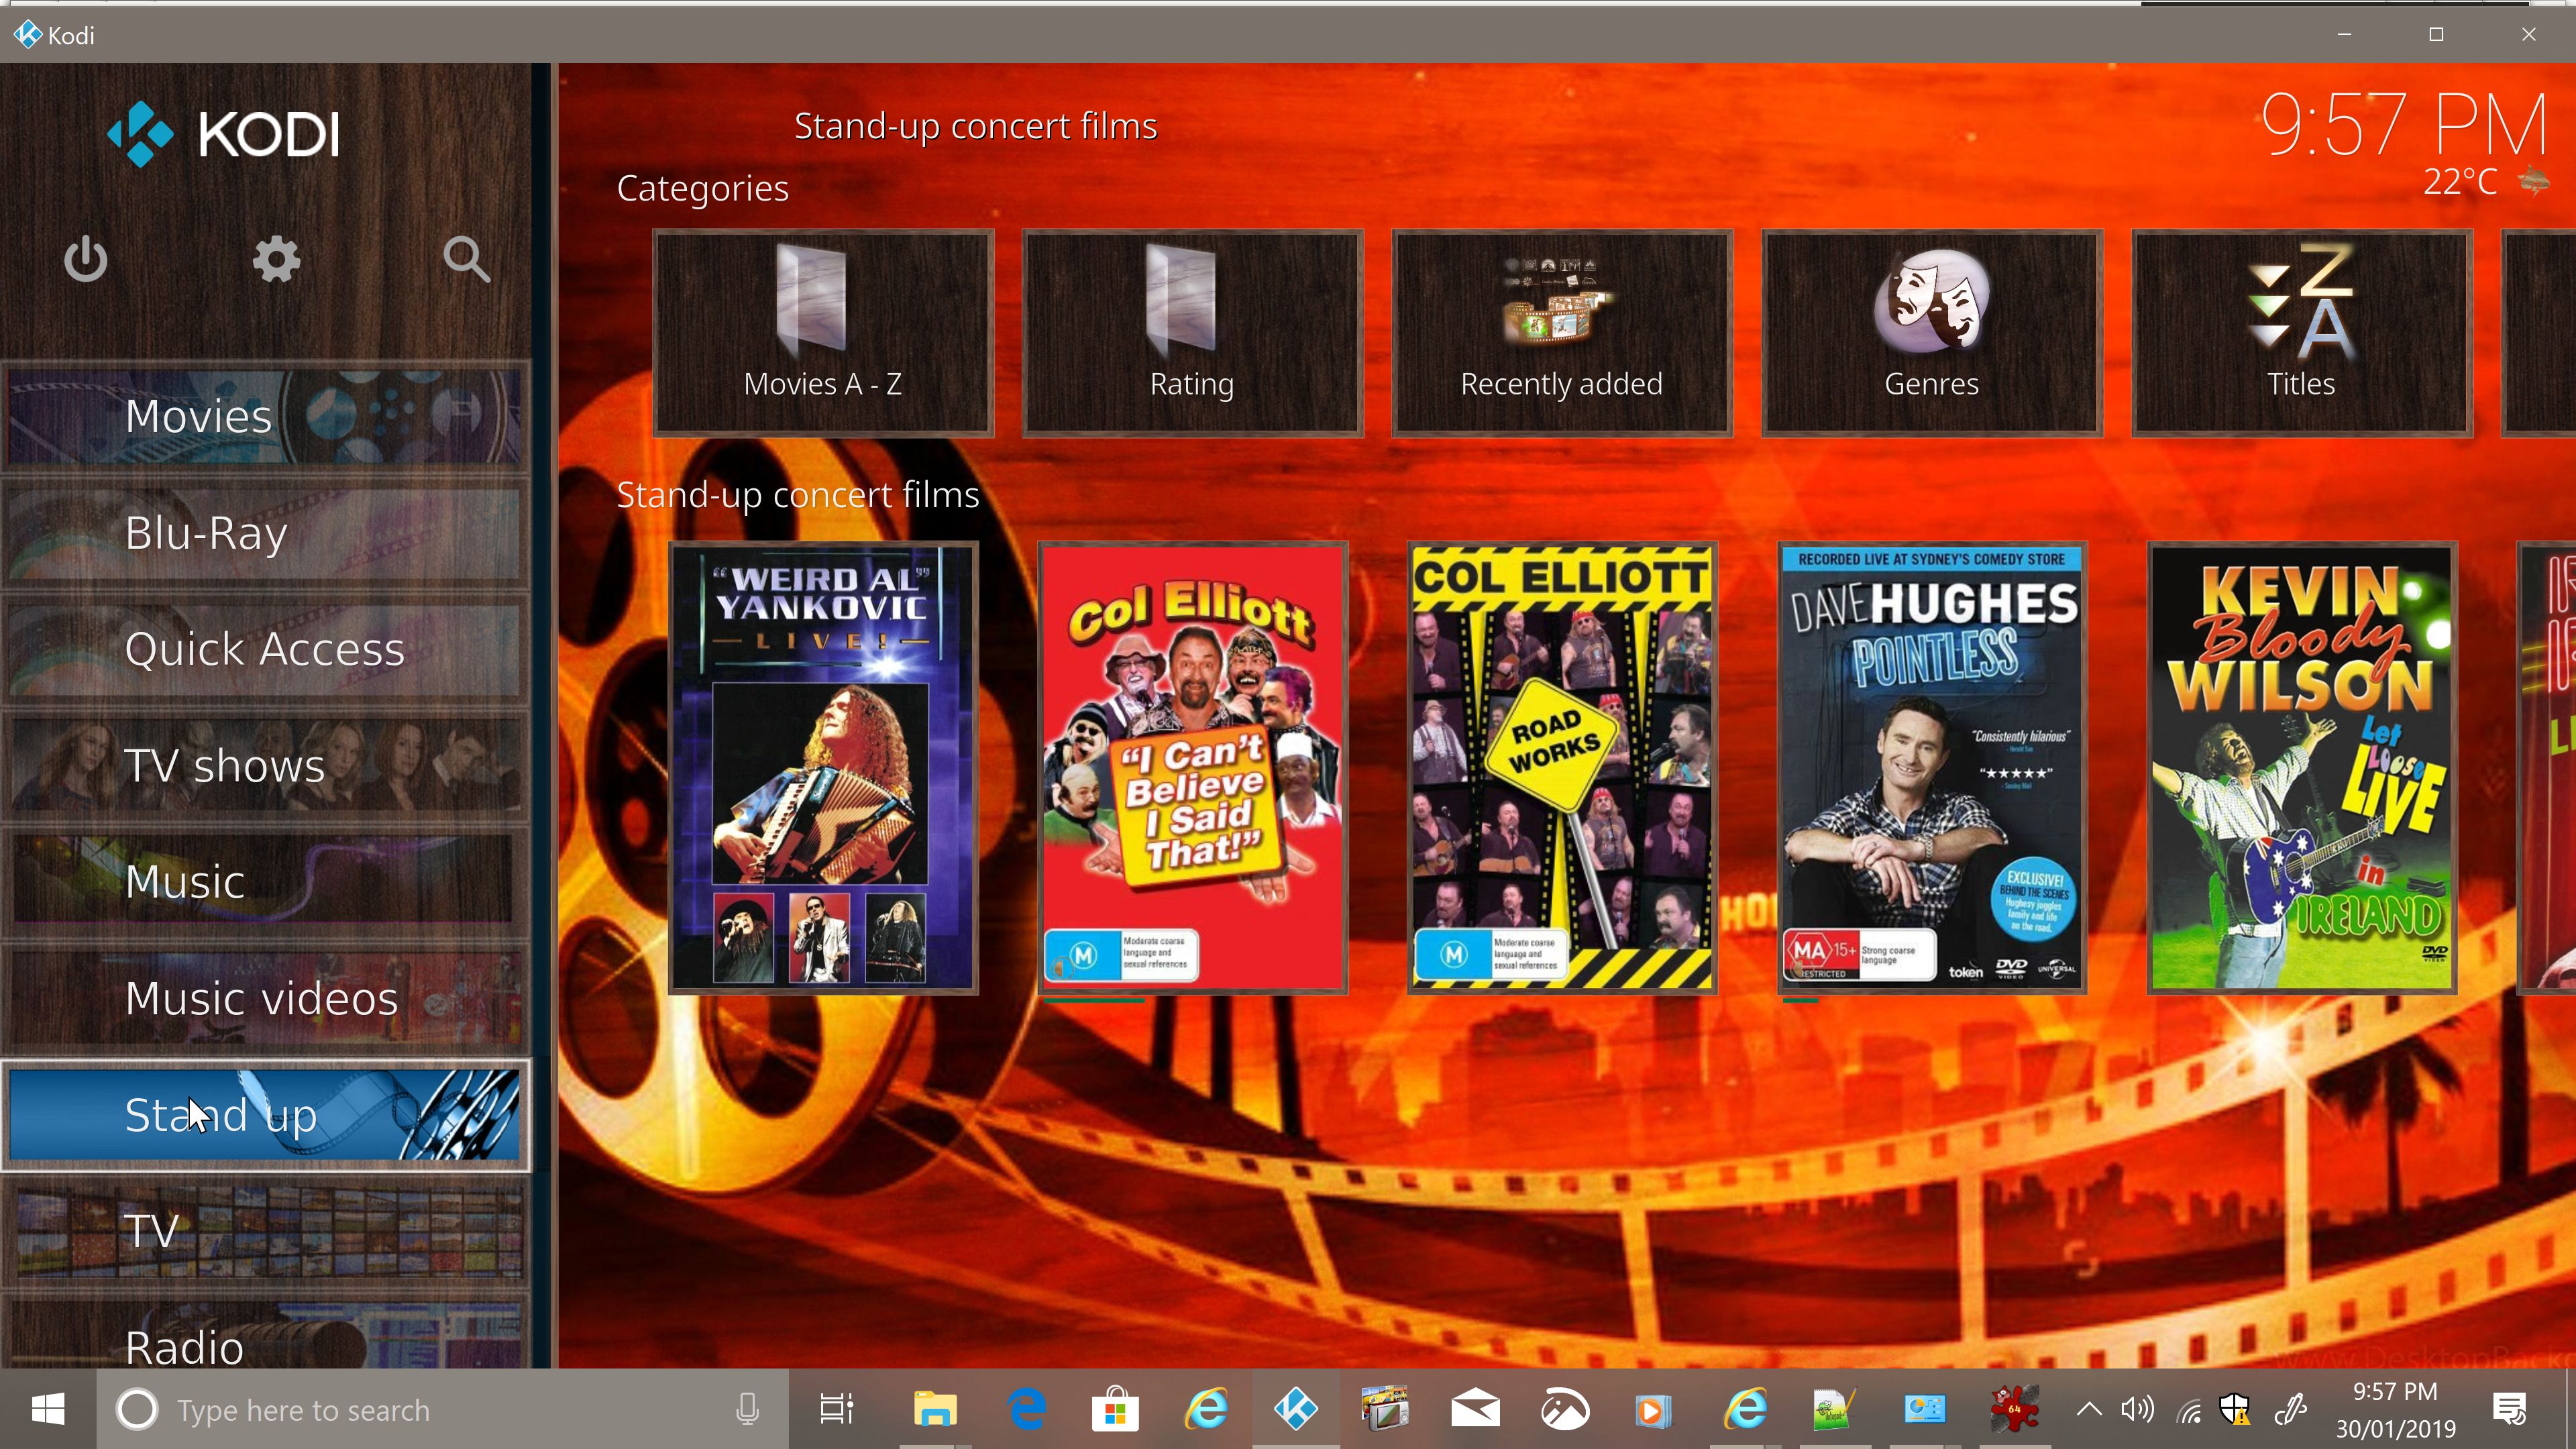This screenshot has height=1449, width=2576.
Task: Open Notepad++ from the taskbar
Action: click(1834, 1410)
